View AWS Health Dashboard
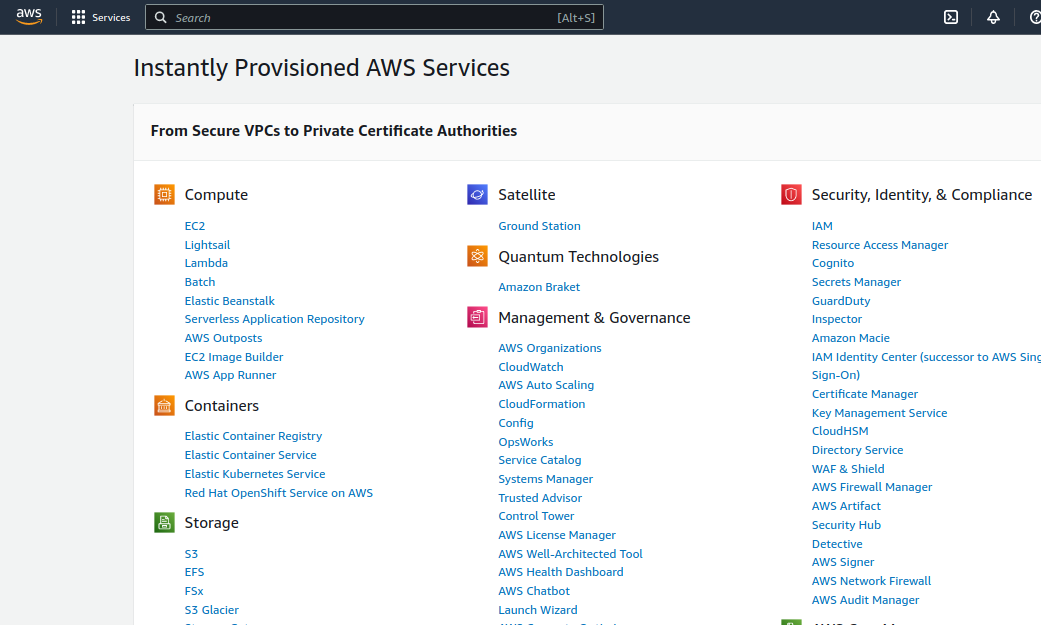Screen dimensions: 1041x625 [561, 572]
